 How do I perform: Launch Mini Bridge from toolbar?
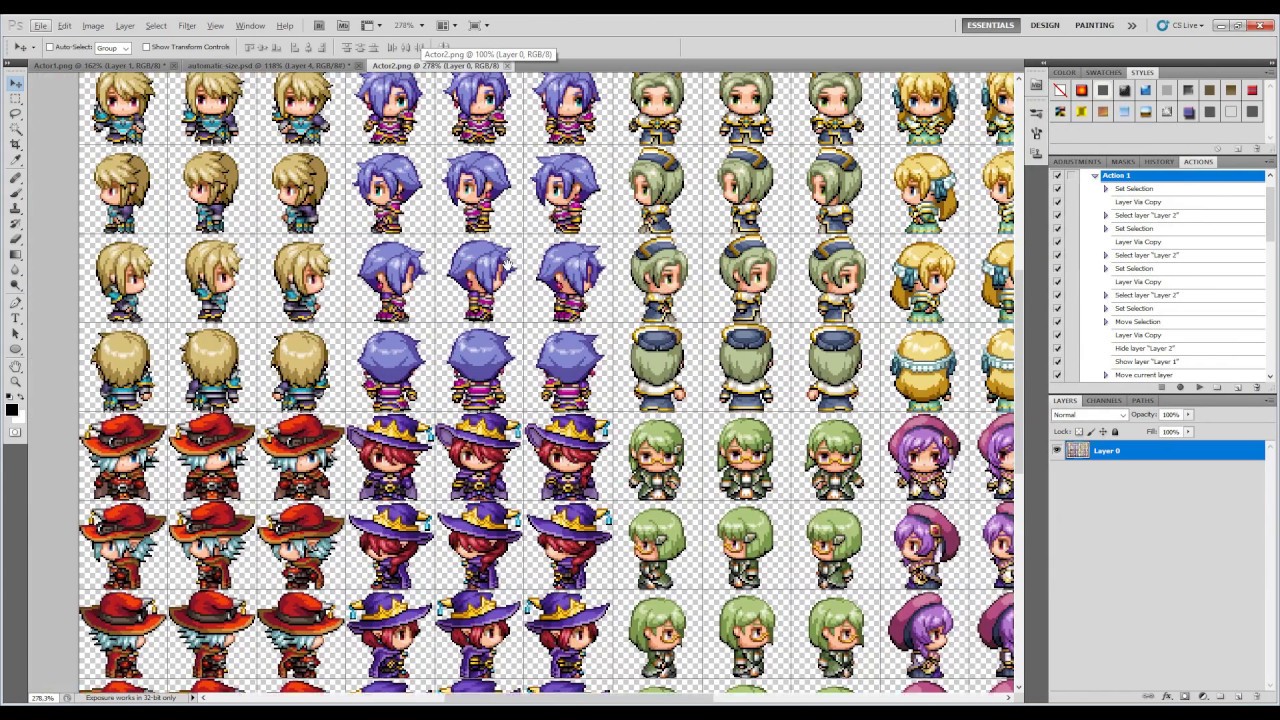[x=343, y=25]
